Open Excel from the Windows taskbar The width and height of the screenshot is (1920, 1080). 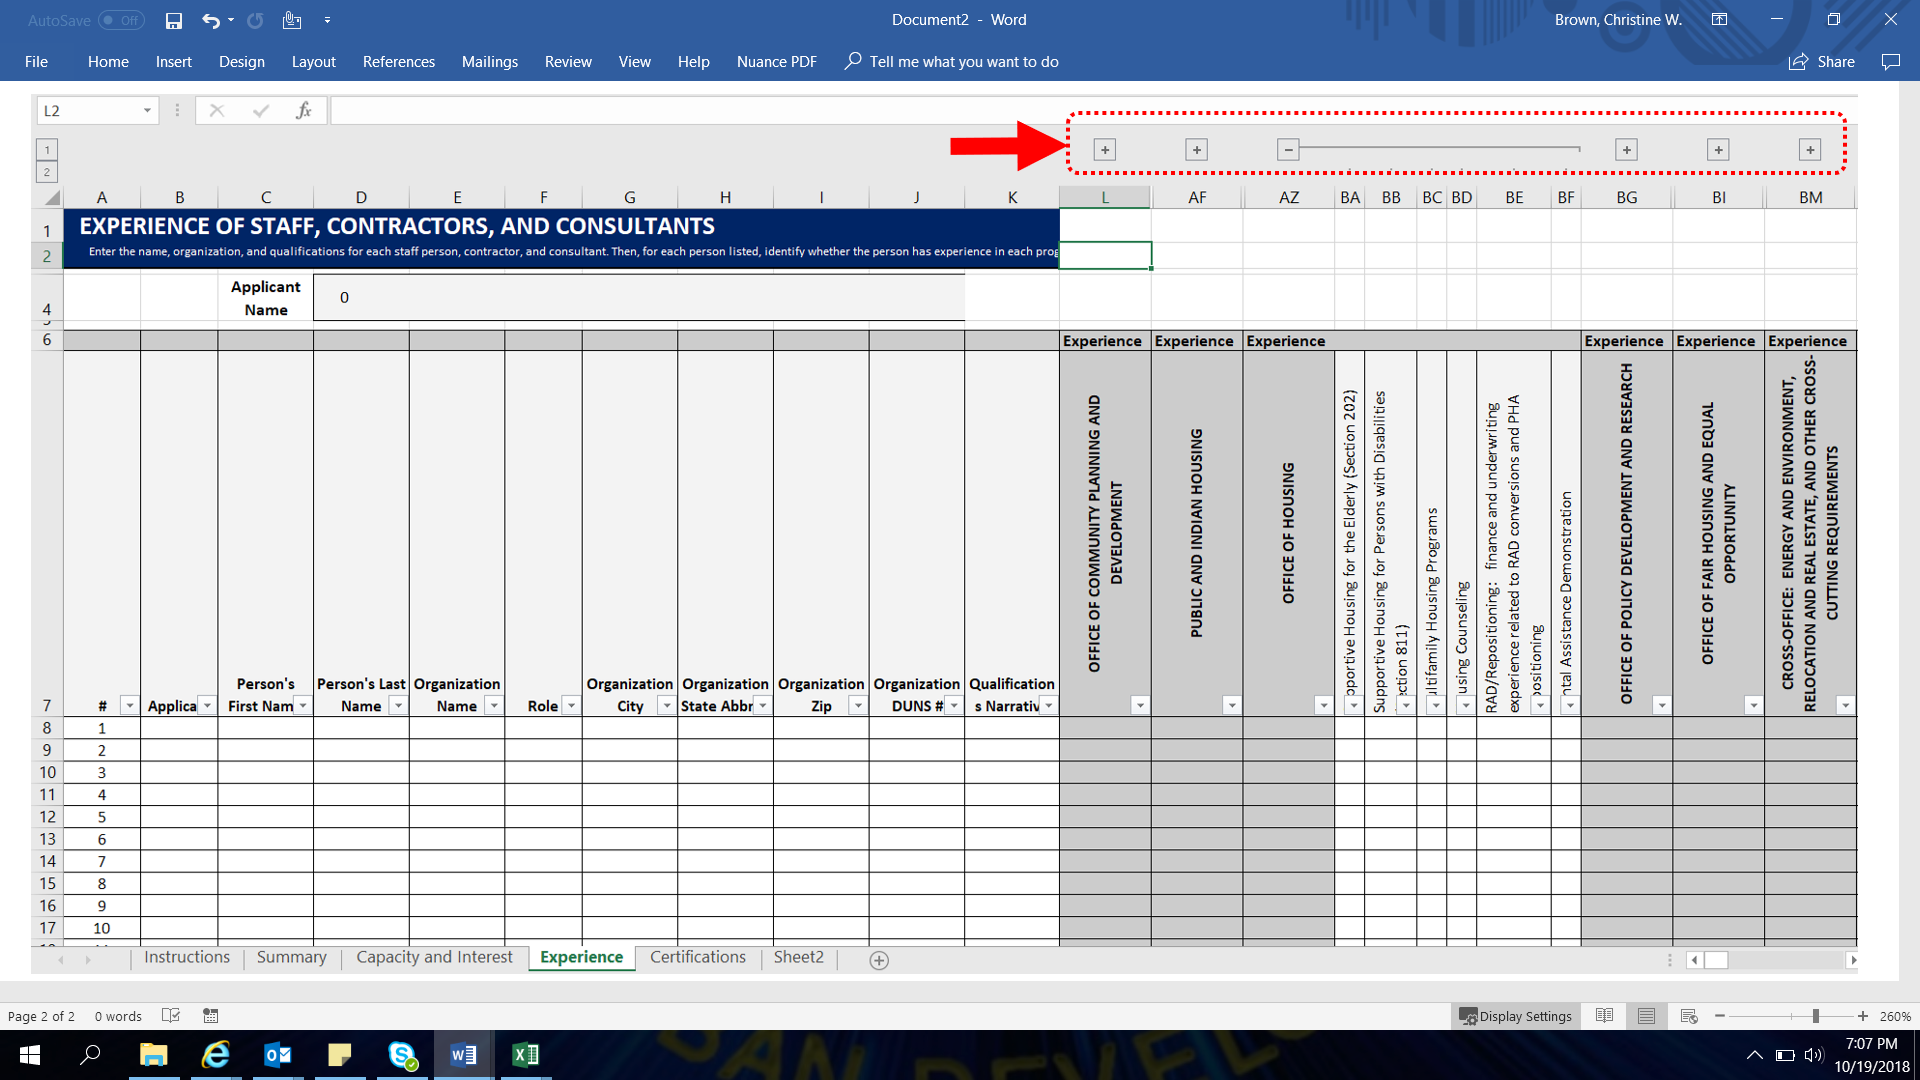click(525, 1055)
